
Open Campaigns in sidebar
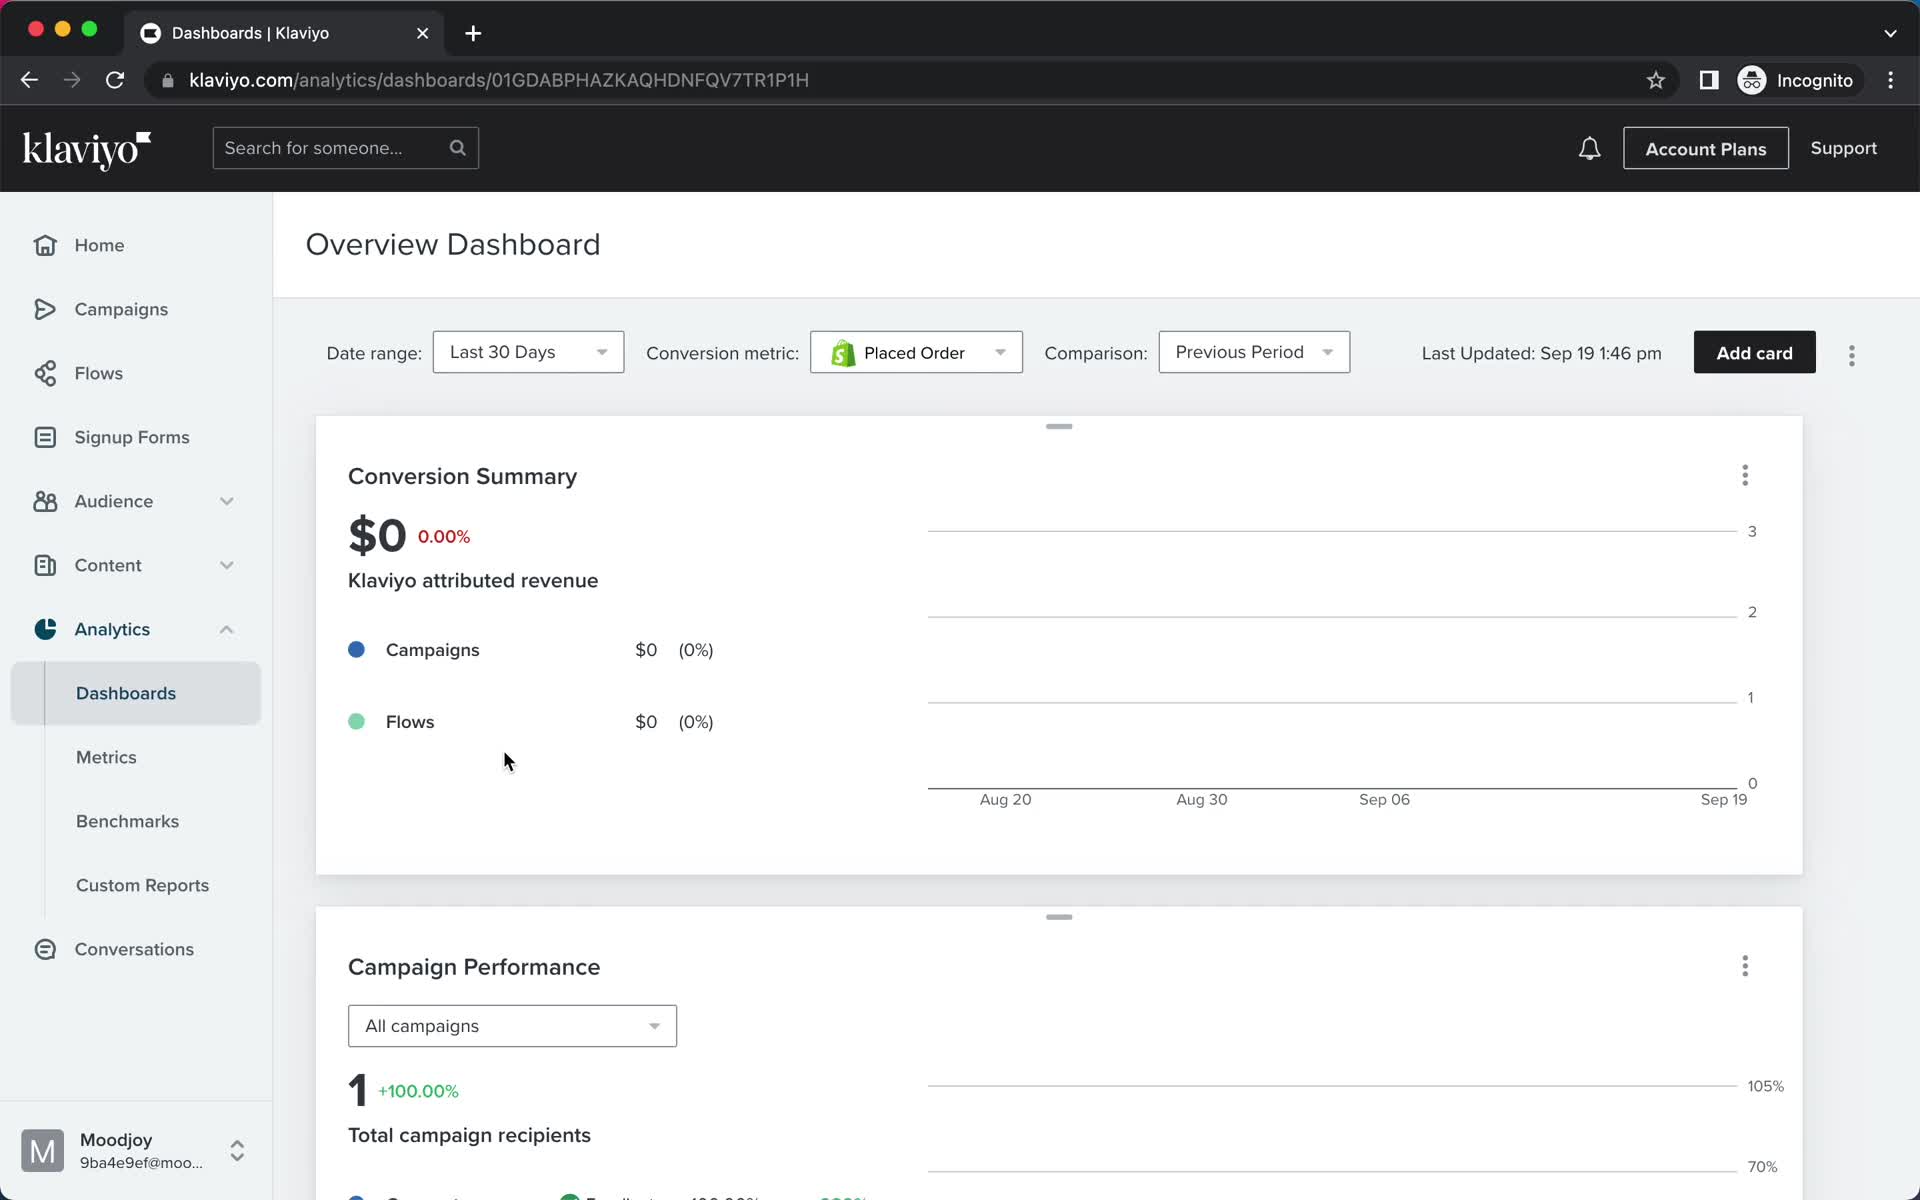coord(121,309)
